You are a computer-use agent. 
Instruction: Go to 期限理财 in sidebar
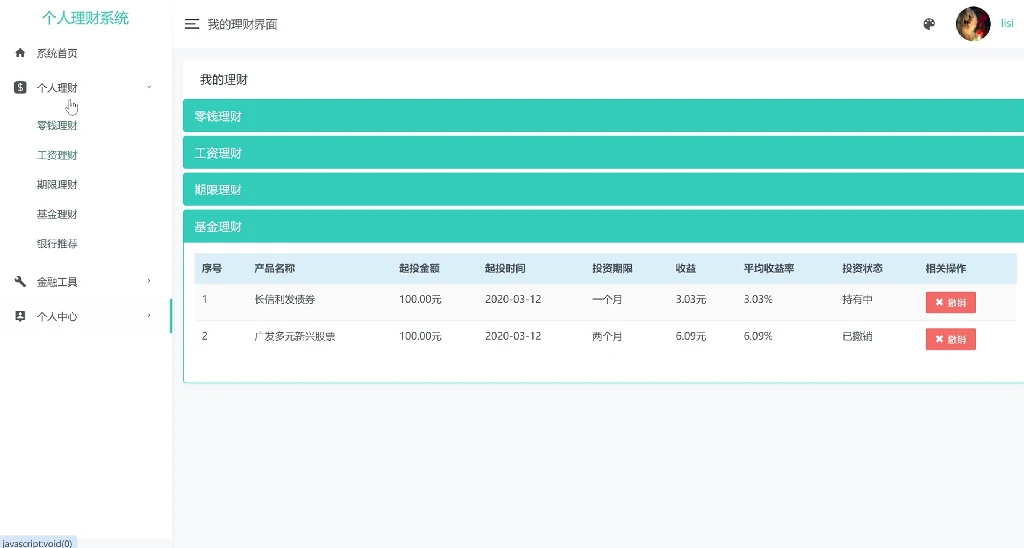tap(57, 185)
